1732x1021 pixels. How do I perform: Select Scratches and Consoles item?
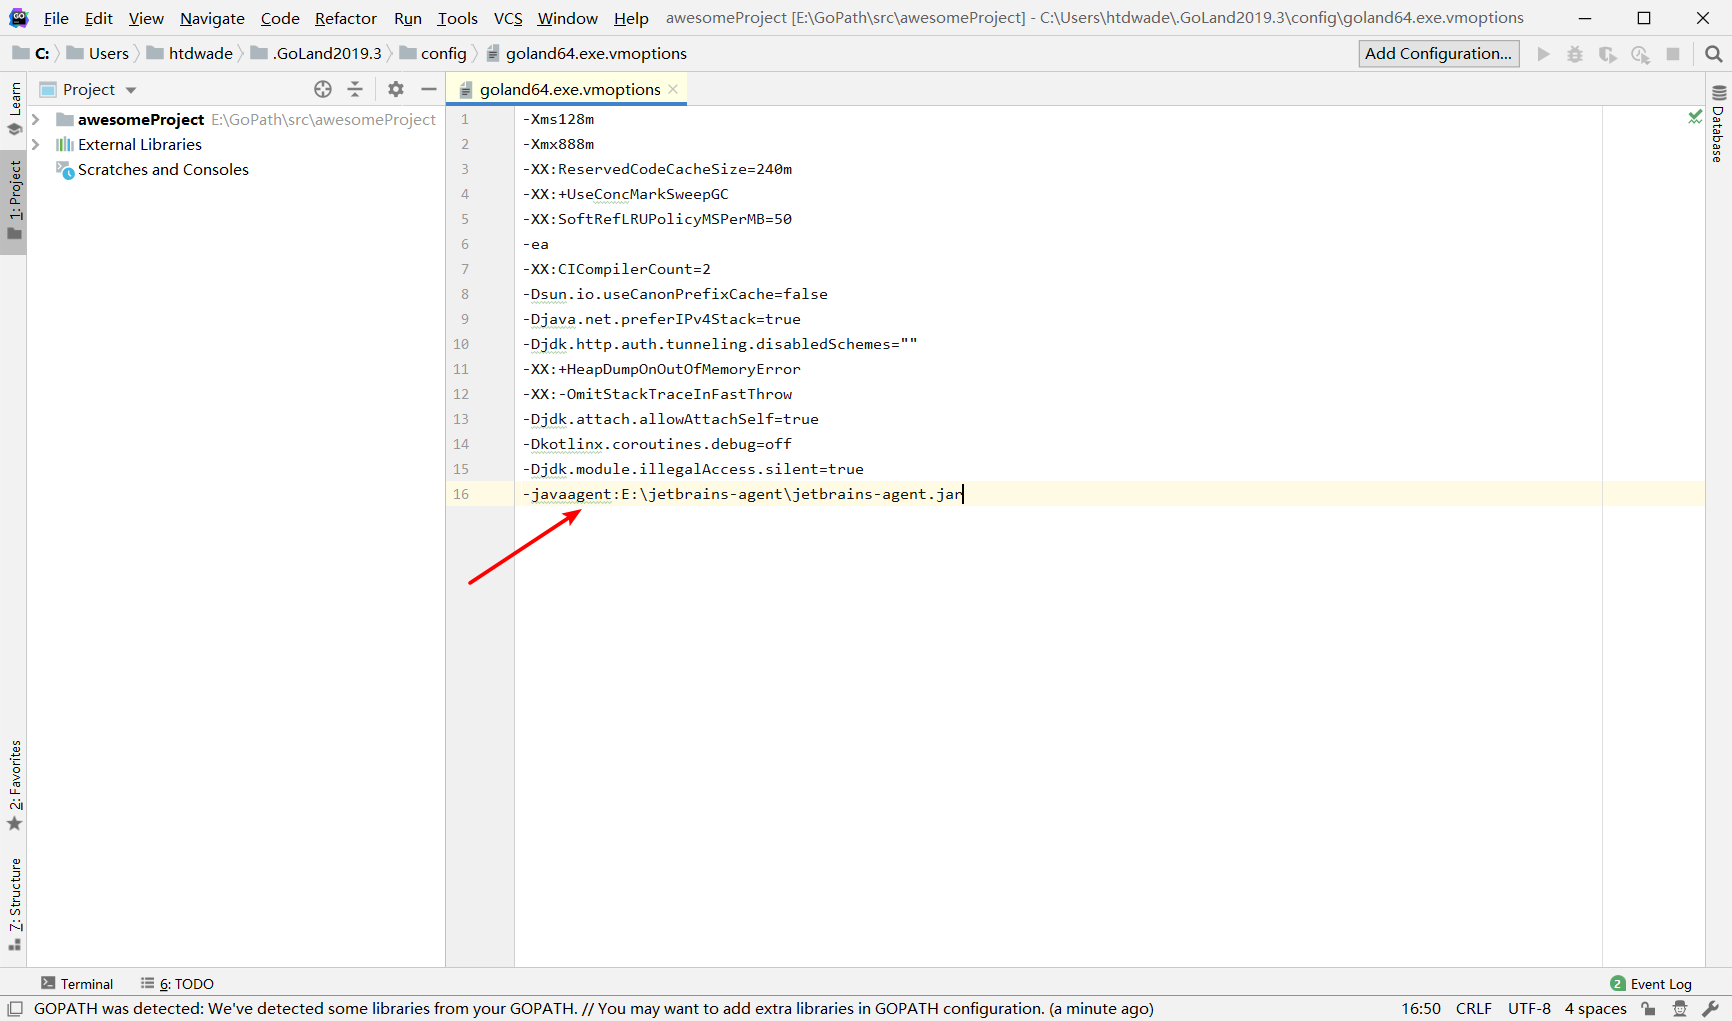163,170
